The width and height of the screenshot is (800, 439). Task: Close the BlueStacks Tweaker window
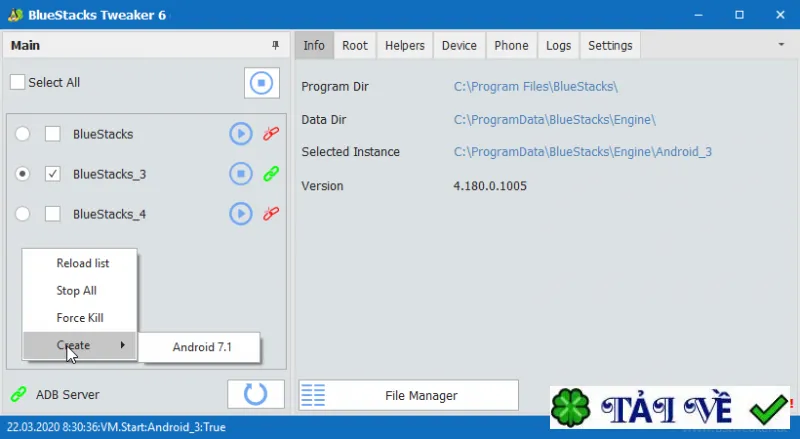coord(780,15)
